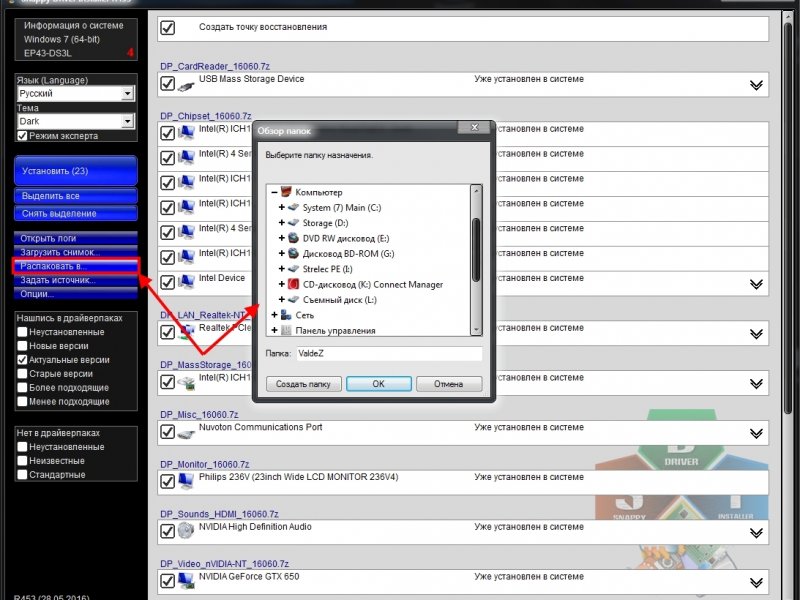Image resolution: width=800 pixels, height=600 pixels.
Task: Expand the Сеть tree node
Action: tap(274, 315)
